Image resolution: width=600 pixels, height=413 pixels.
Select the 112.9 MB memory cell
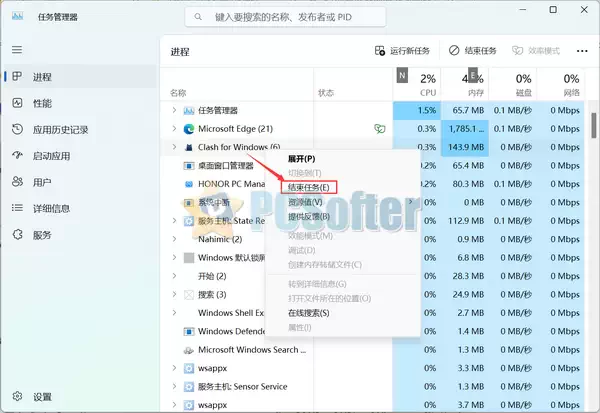(x=465, y=221)
